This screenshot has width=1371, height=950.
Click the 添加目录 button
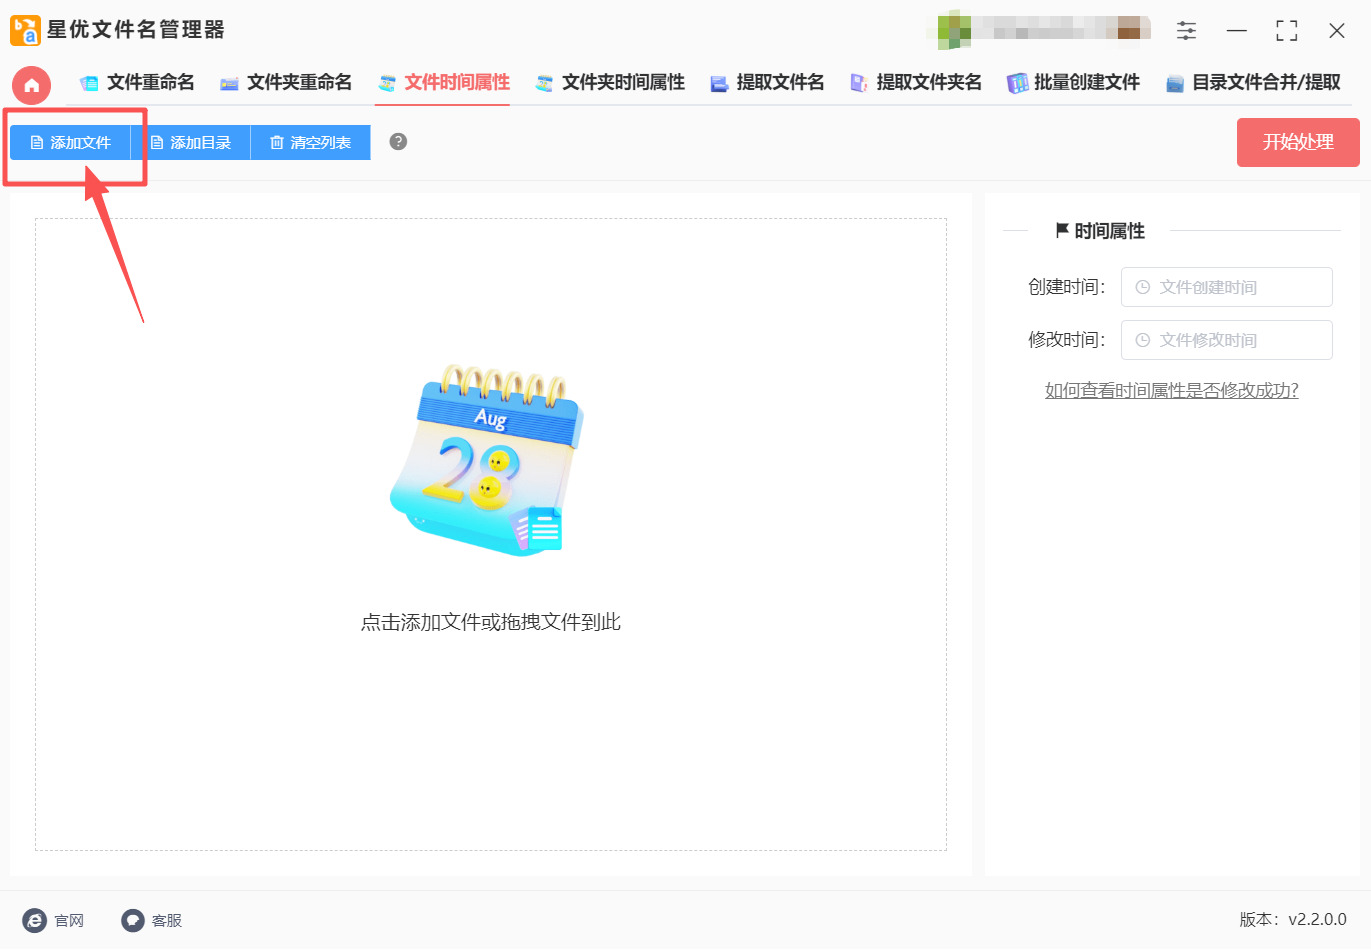point(190,142)
